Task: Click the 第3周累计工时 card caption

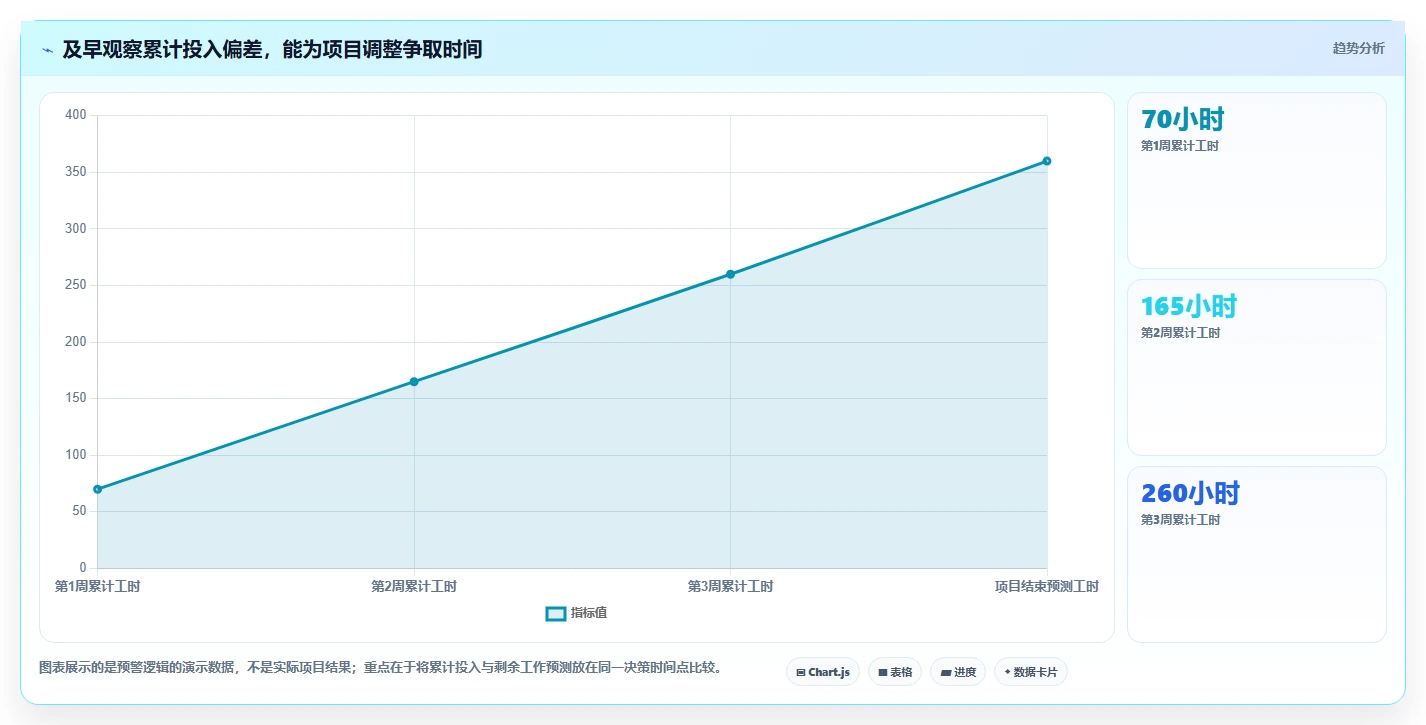Action: [x=1180, y=520]
